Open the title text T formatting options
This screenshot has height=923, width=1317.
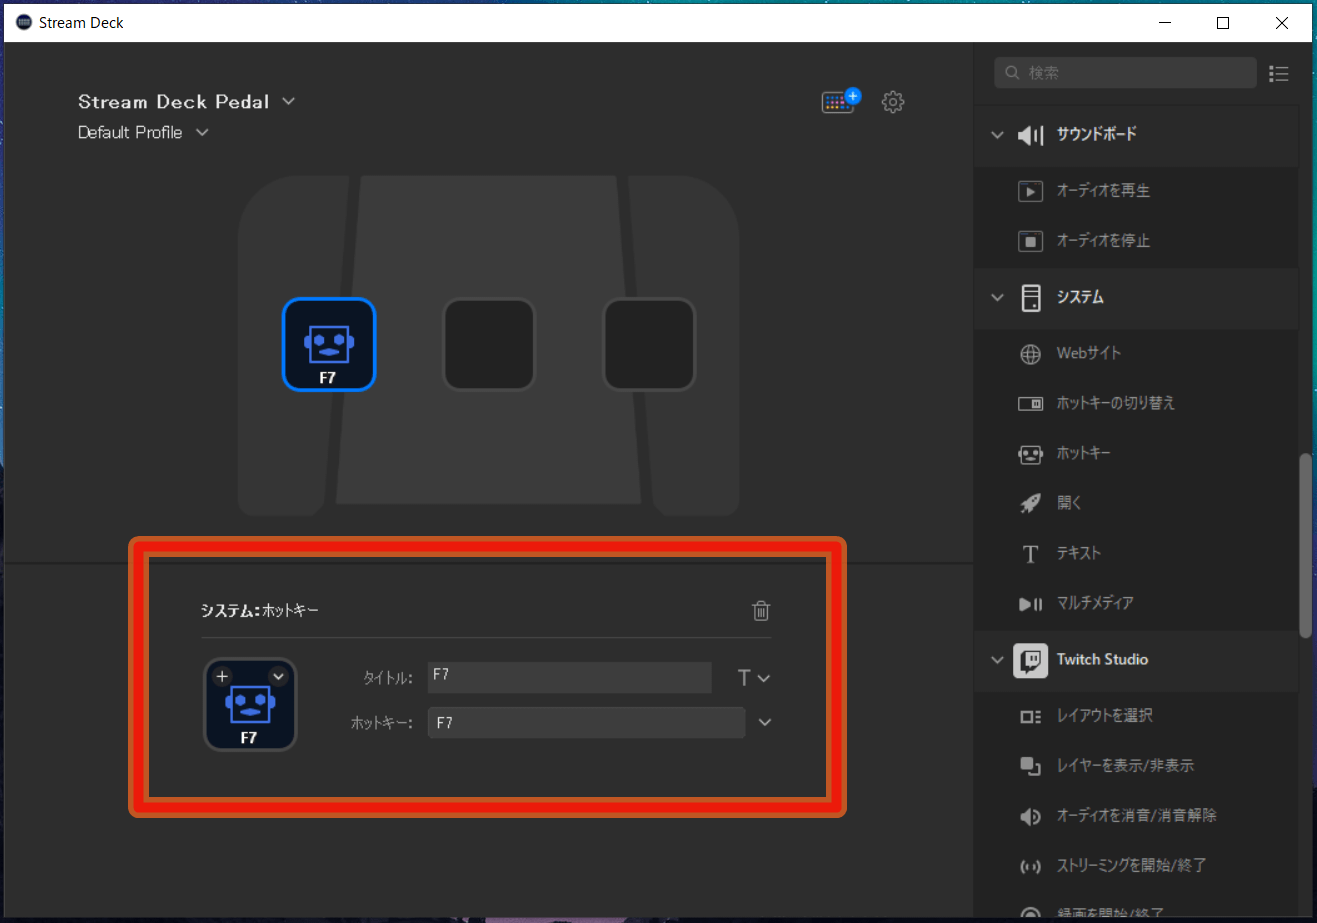click(753, 678)
